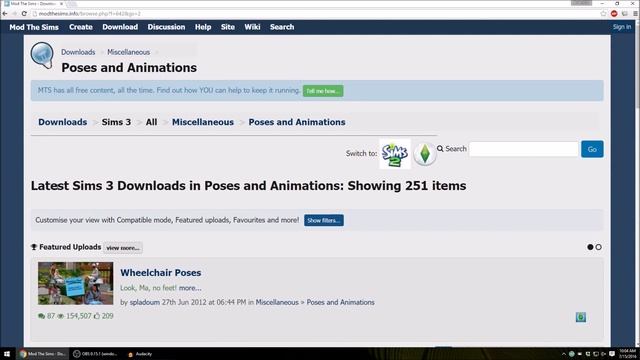Screen dimensions: 640x360
Task: Open the Wheelchair Poses thumbnail
Action: pyautogui.click(x=76, y=283)
